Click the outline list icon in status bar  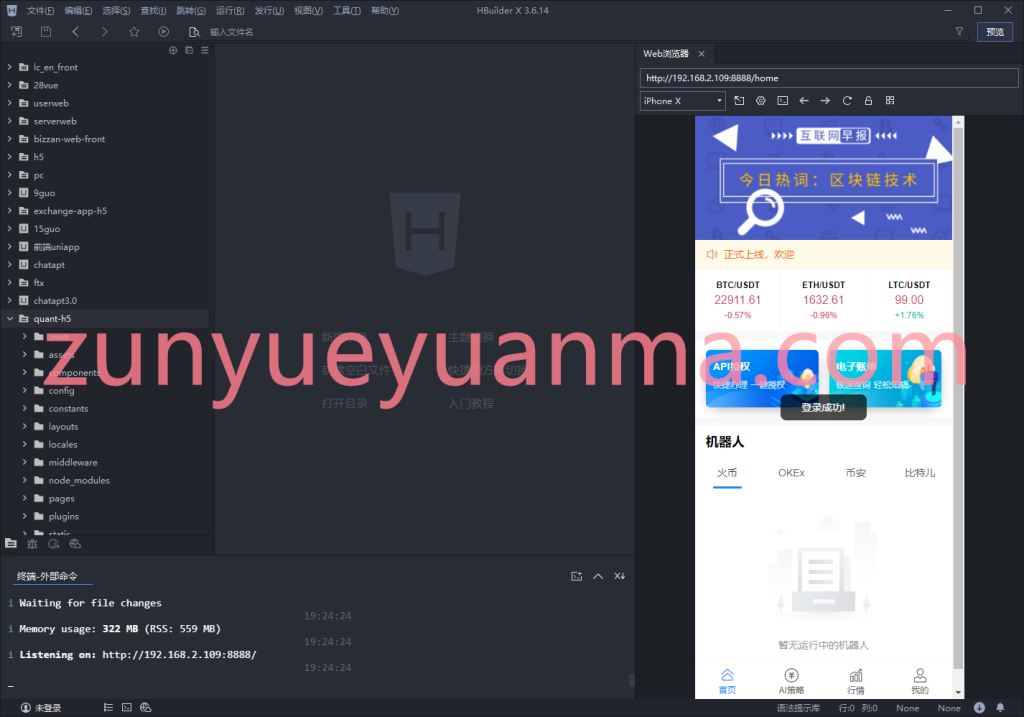(x=108, y=707)
